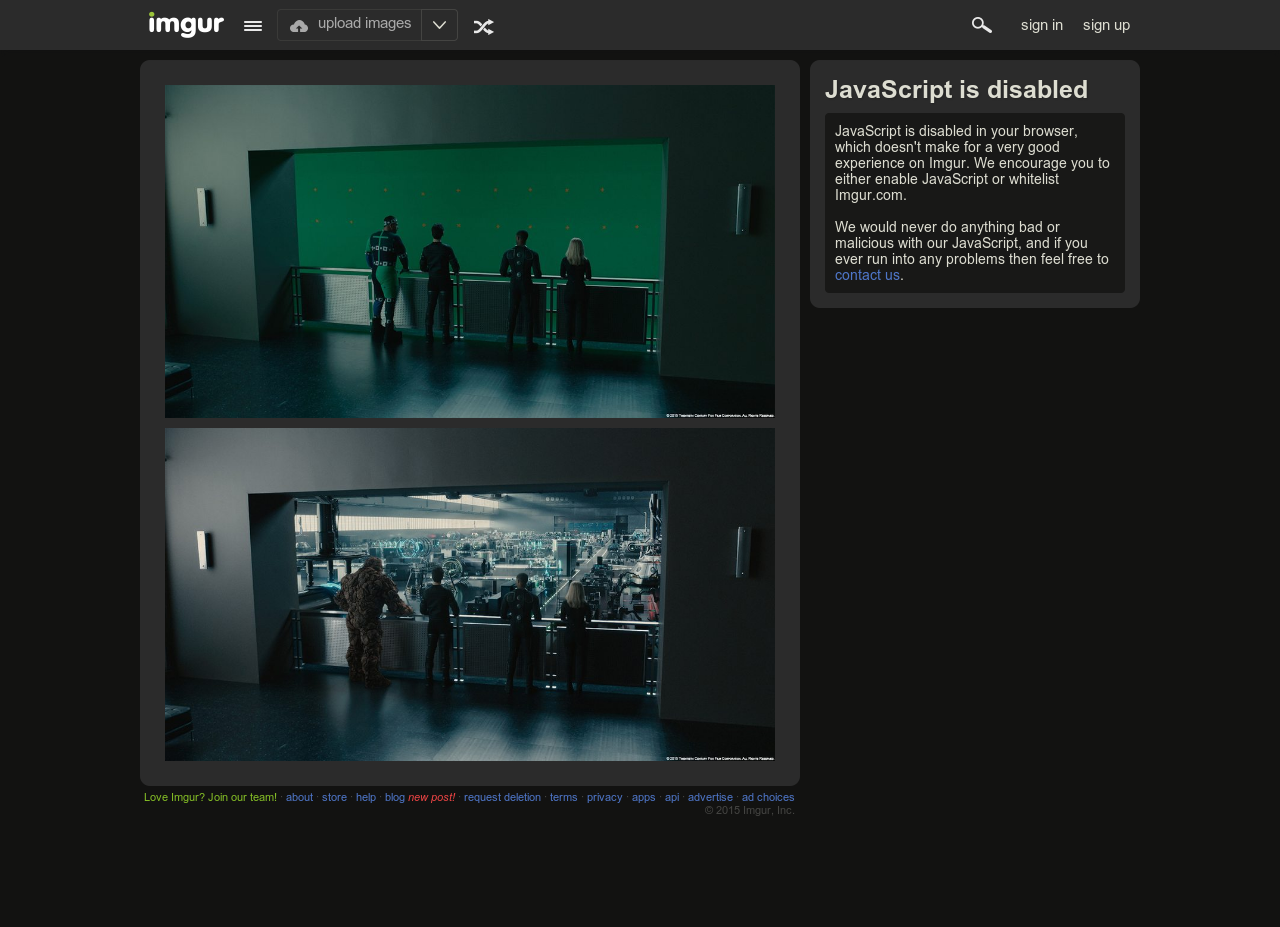
Task: Click the ad choices link
Action: point(768,797)
